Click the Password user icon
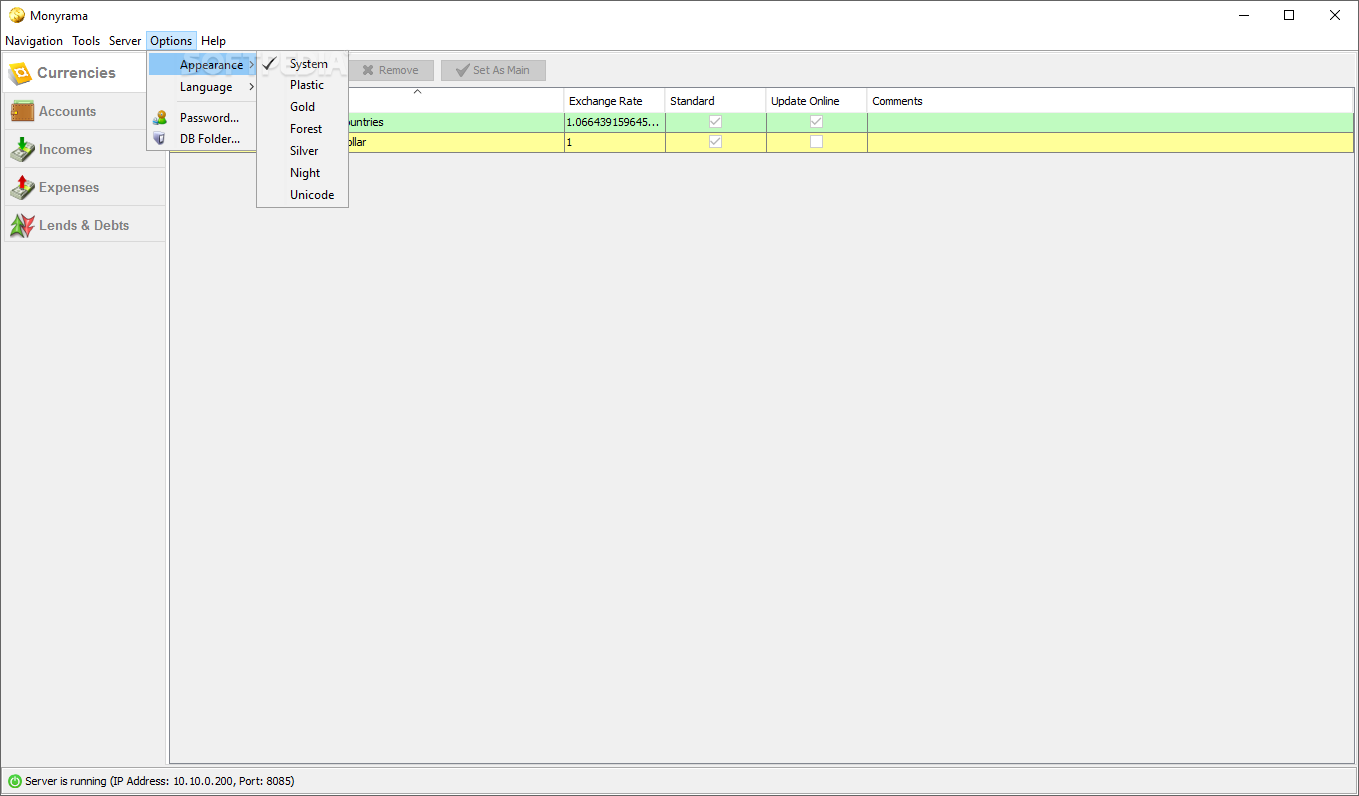The image size is (1359, 796). click(160, 118)
